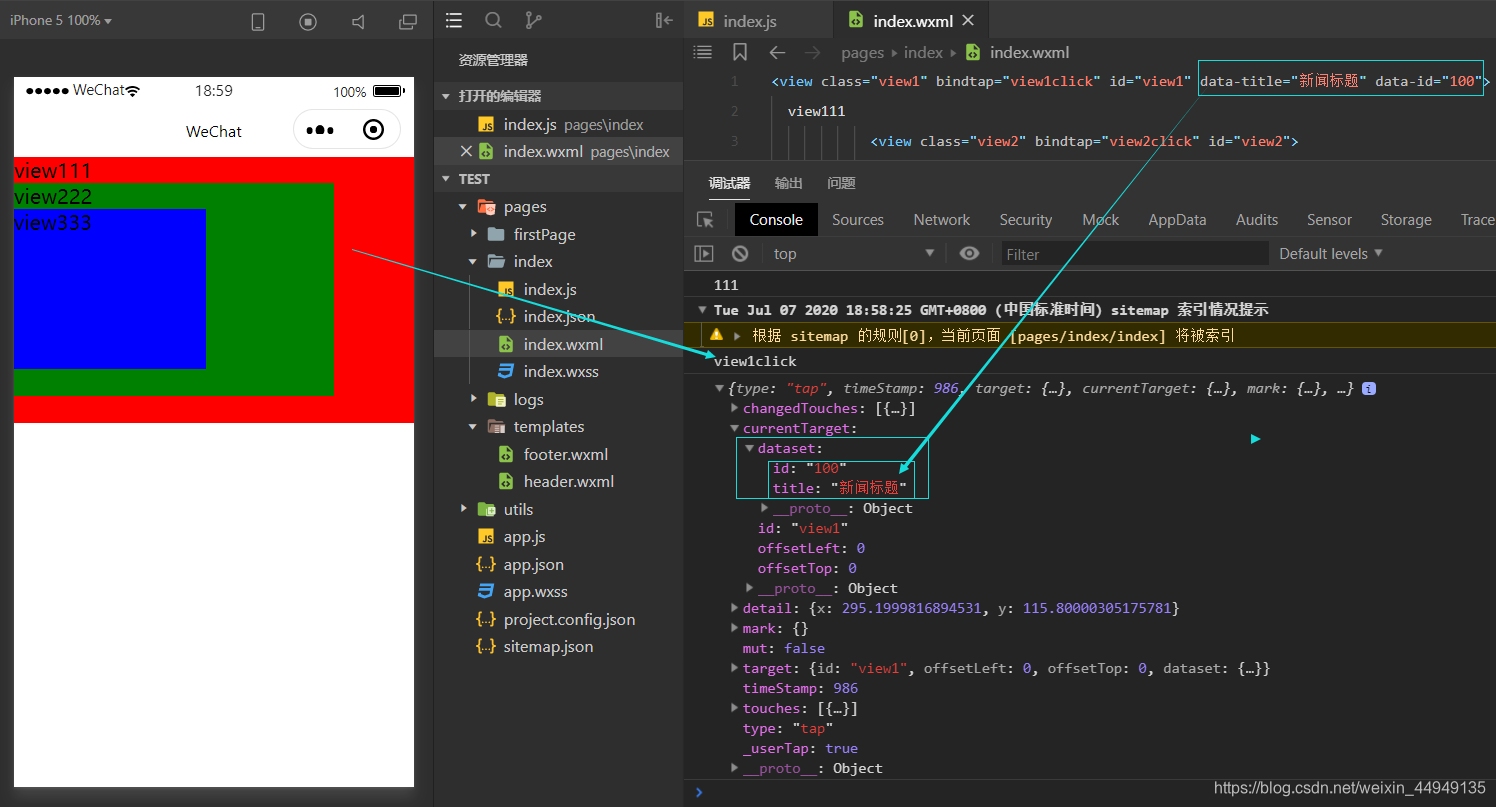The height and width of the screenshot is (807, 1496).
Task: Expand the utils folder
Action: (463, 509)
